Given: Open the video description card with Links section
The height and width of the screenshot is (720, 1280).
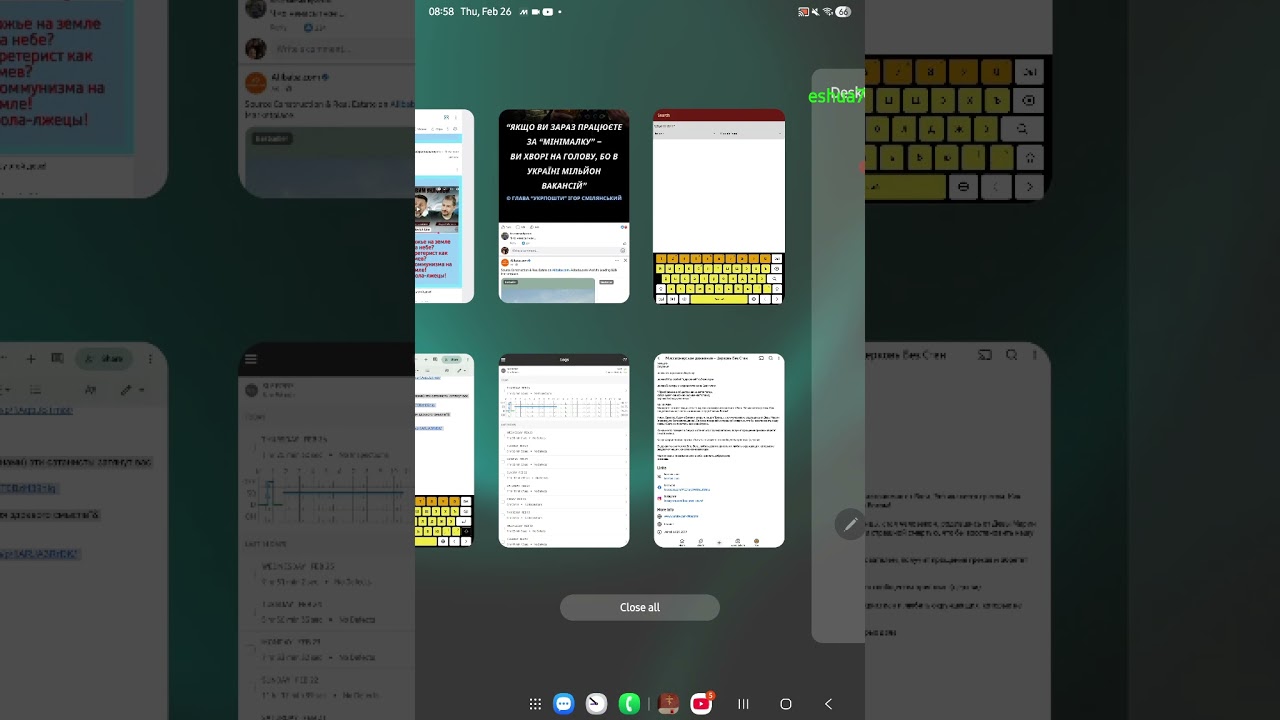Looking at the screenshot, I should click(x=719, y=450).
